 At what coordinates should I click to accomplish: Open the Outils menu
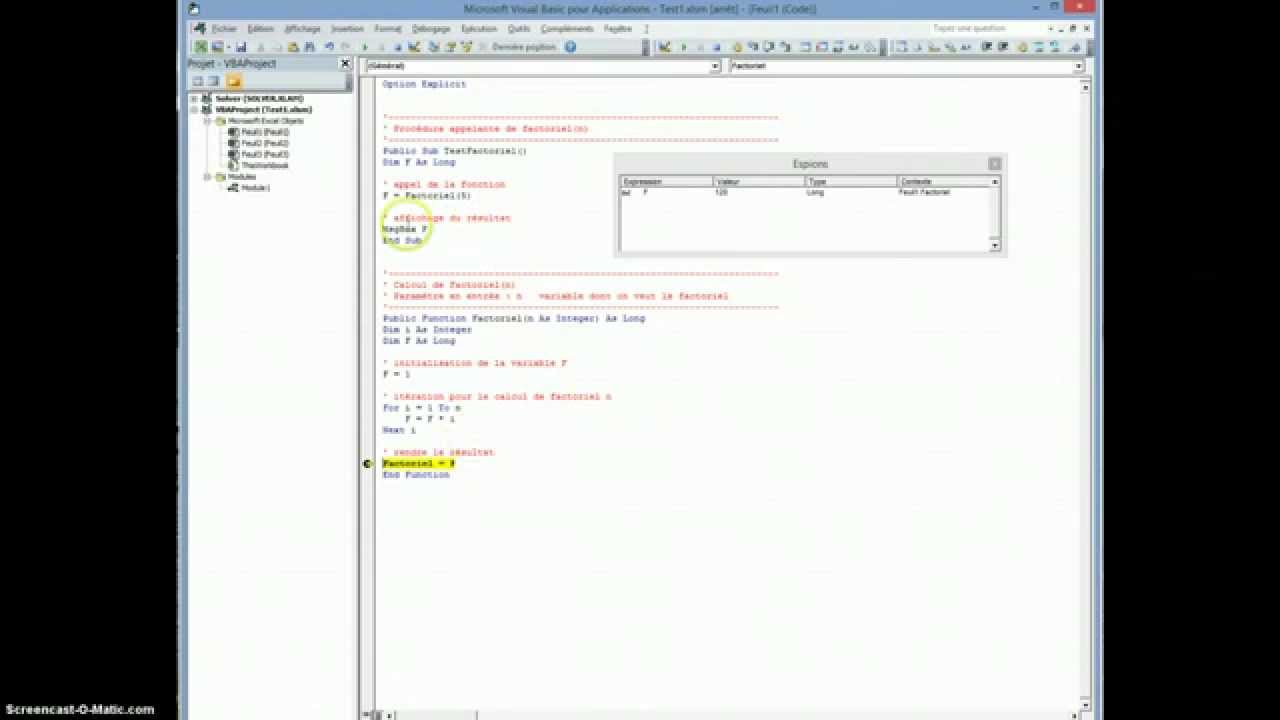(519, 29)
